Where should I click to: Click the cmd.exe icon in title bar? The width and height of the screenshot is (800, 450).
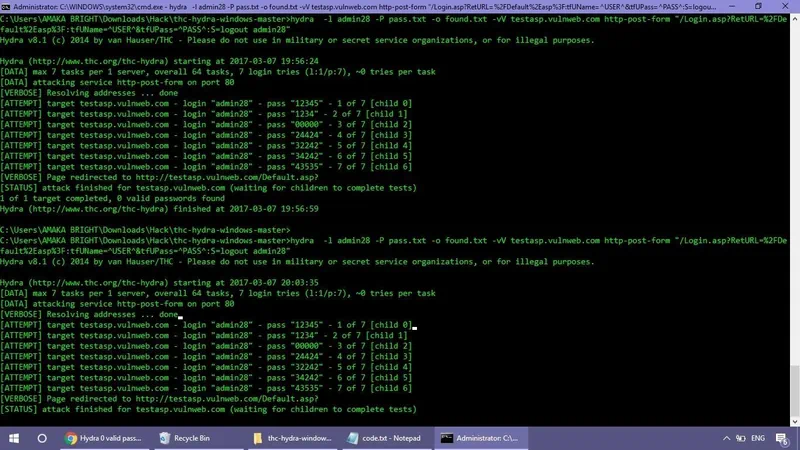tap(6, 7)
